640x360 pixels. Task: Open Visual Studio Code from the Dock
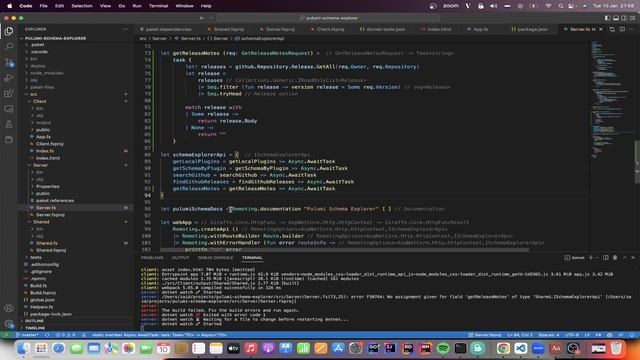pos(520,348)
